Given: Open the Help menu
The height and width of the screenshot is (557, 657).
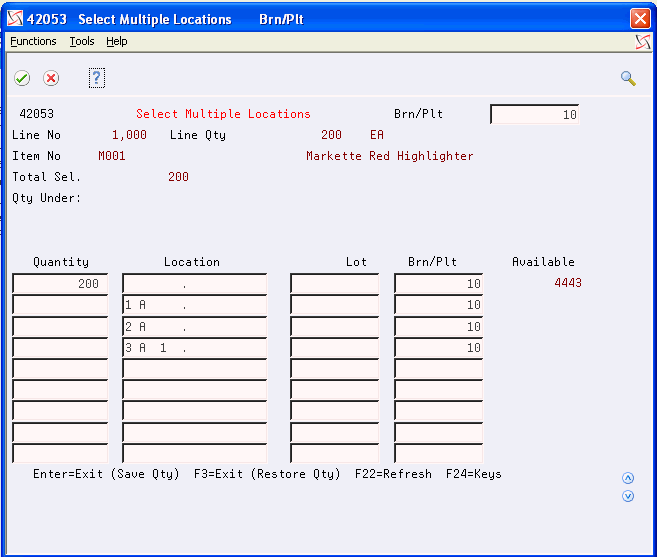Looking at the screenshot, I should [x=116, y=41].
